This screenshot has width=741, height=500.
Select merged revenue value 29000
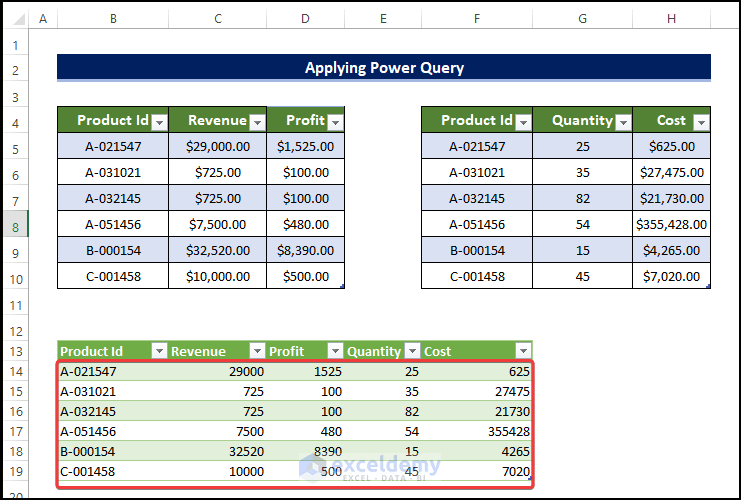click(218, 371)
